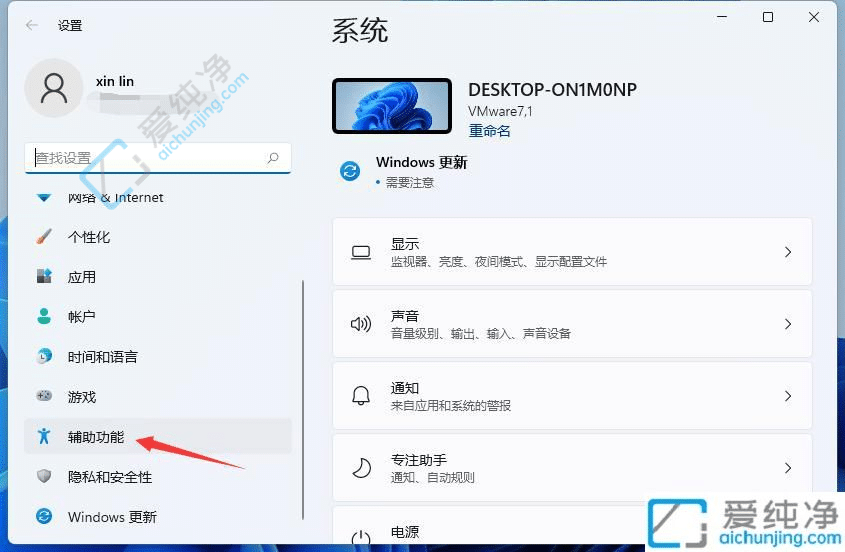Screen dimensions: 845x552
Task: Open 应用 in the sidebar
Action: [x=158, y=277]
